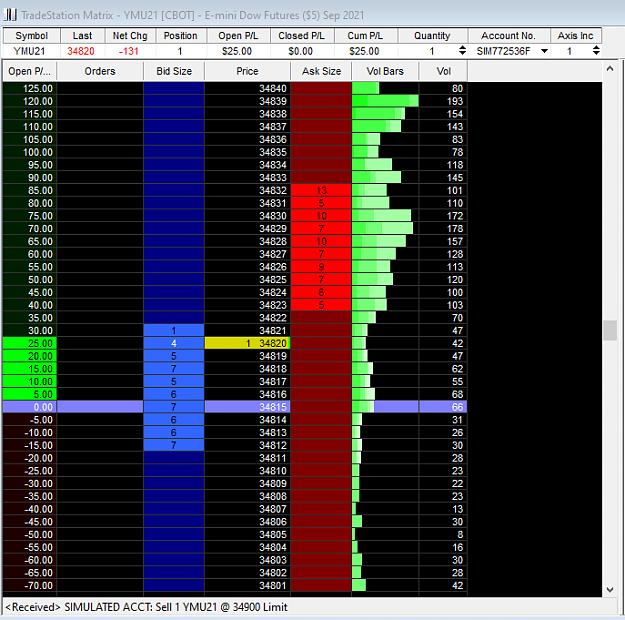
Task: Click the 25.00 green Open P/L cell
Action: tap(30, 343)
